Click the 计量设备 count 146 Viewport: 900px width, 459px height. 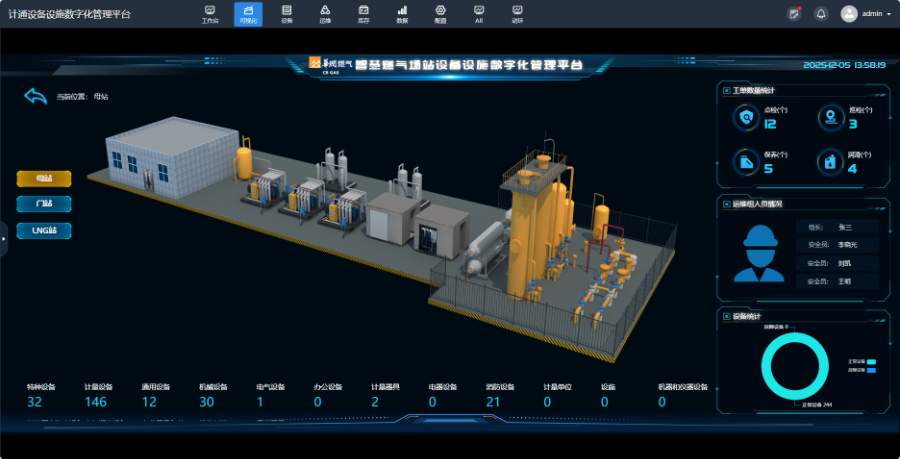tap(96, 402)
